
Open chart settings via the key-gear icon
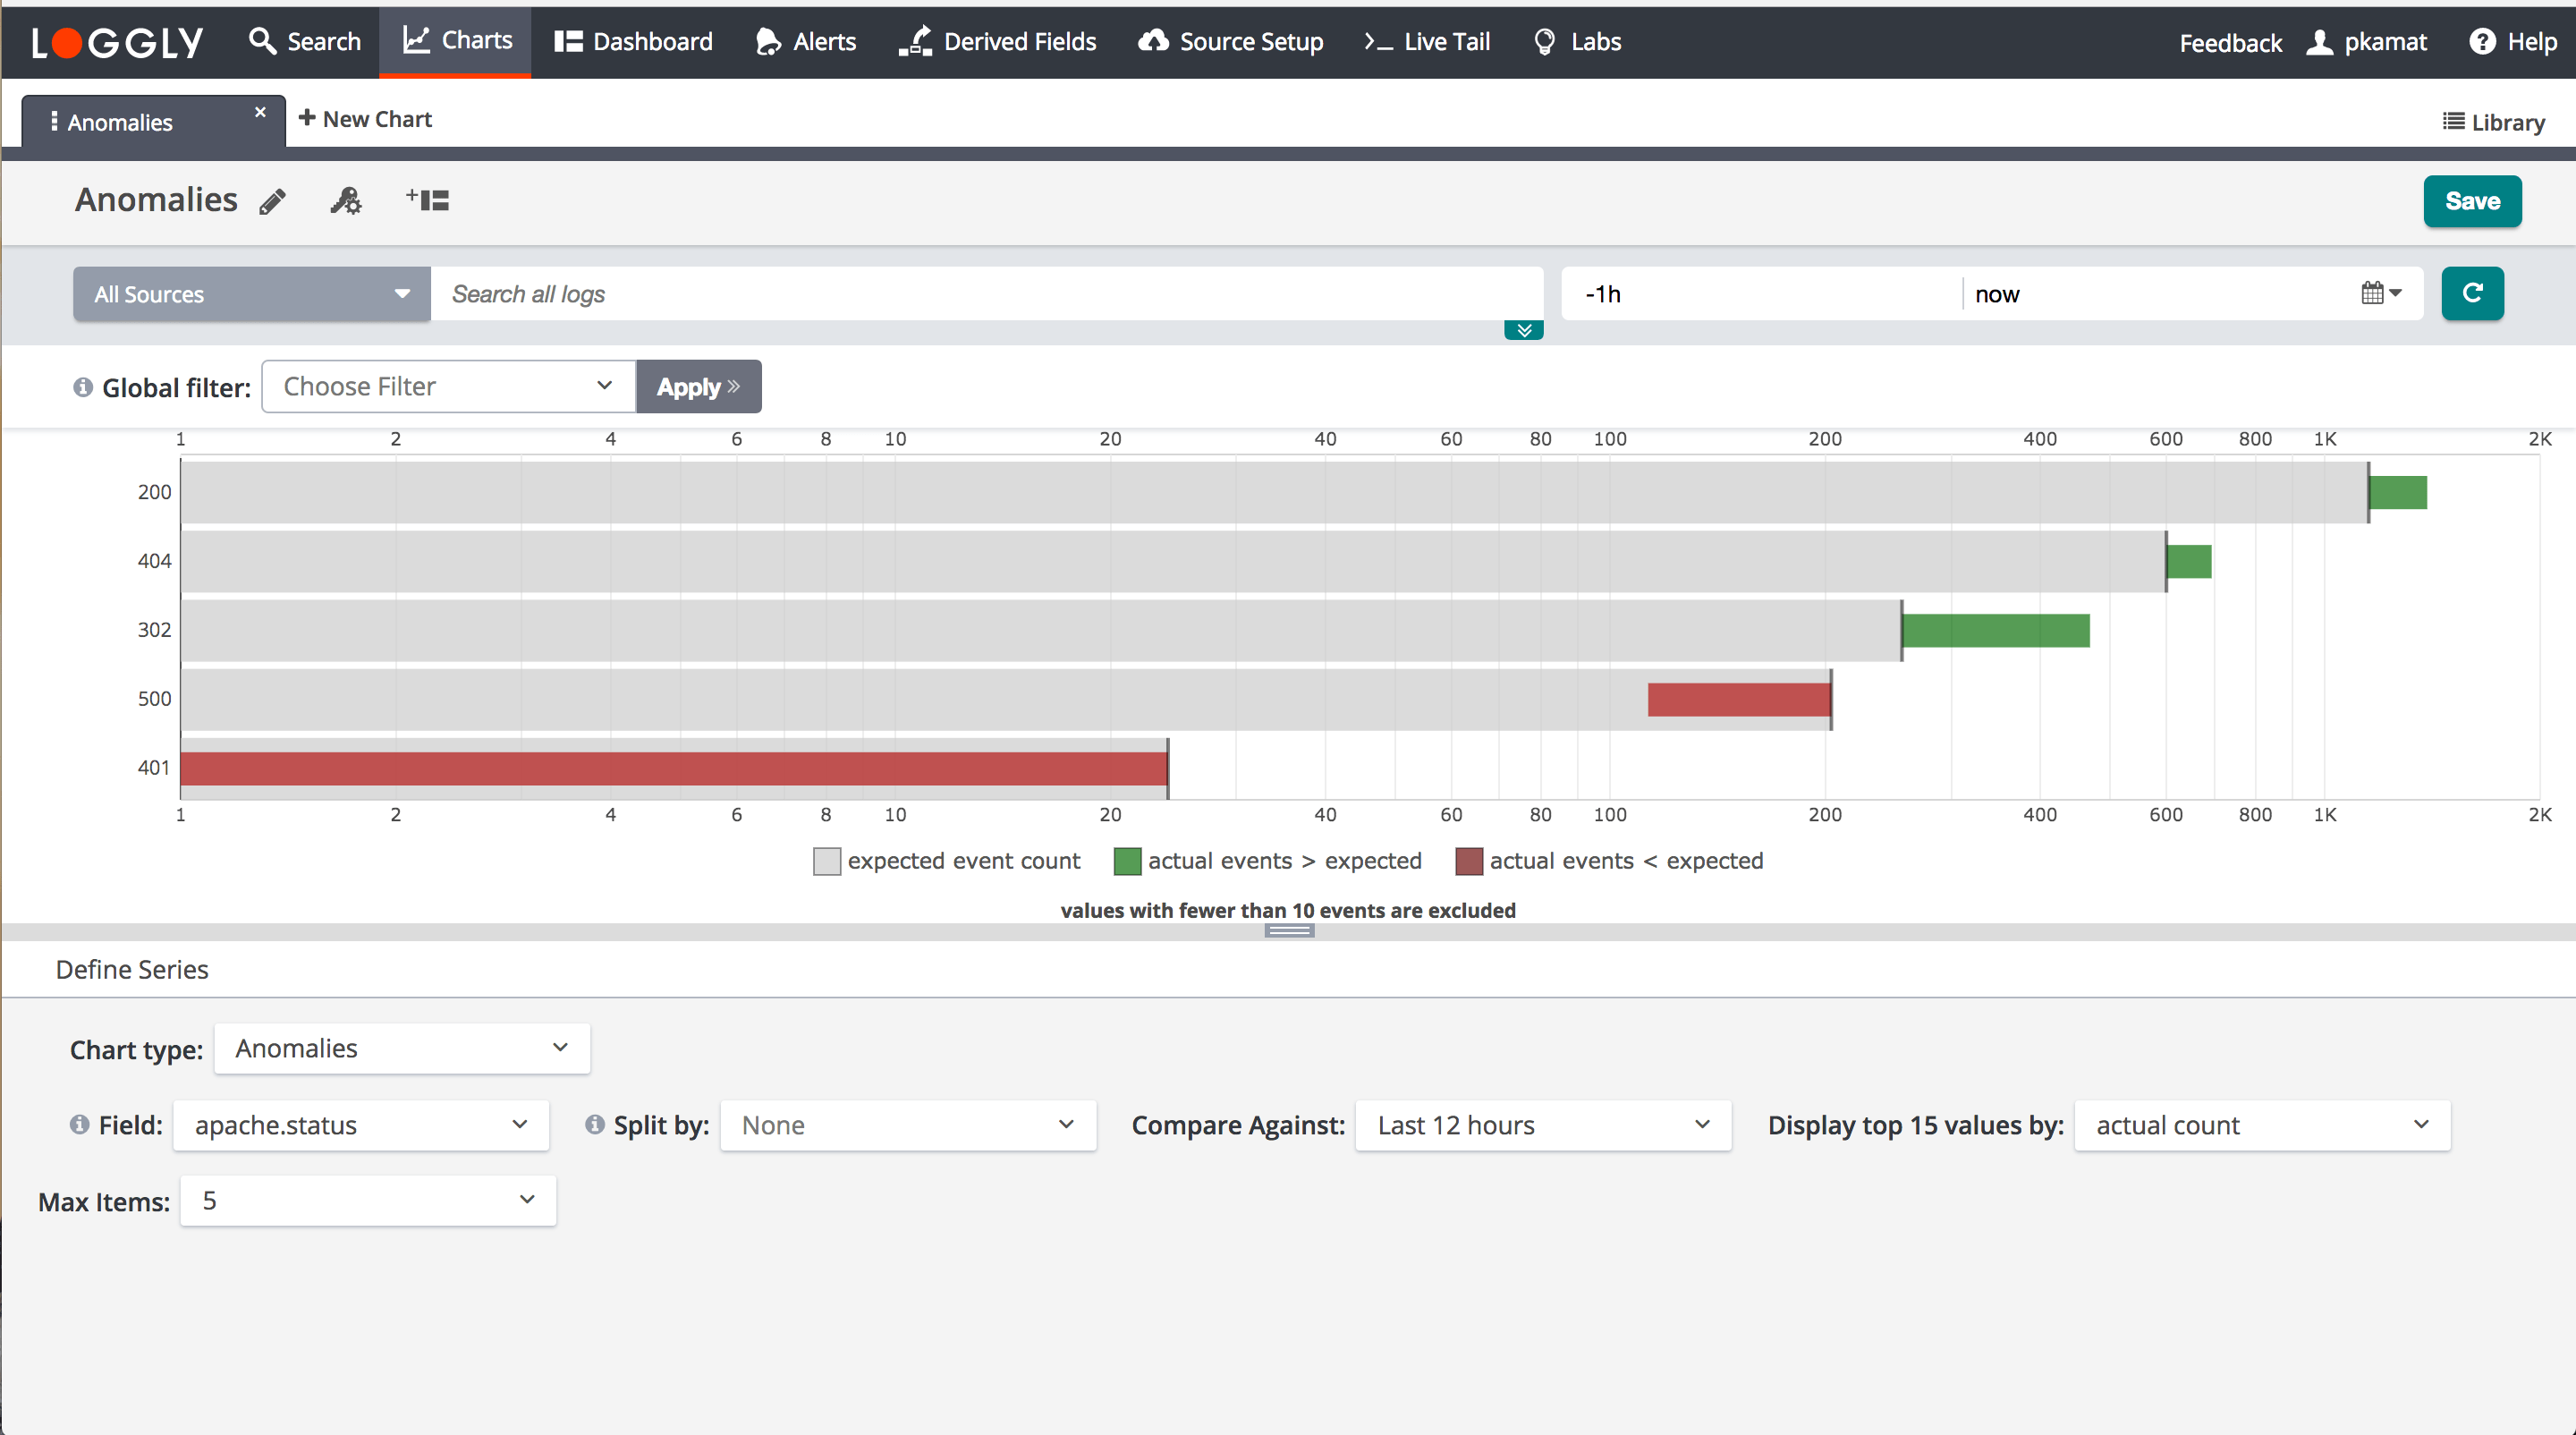(x=345, y=200)
